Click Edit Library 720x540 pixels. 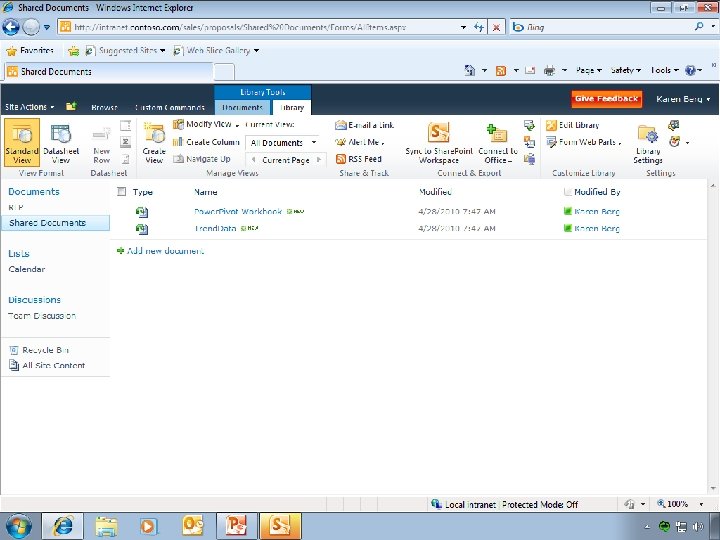(x=573, y=125)
